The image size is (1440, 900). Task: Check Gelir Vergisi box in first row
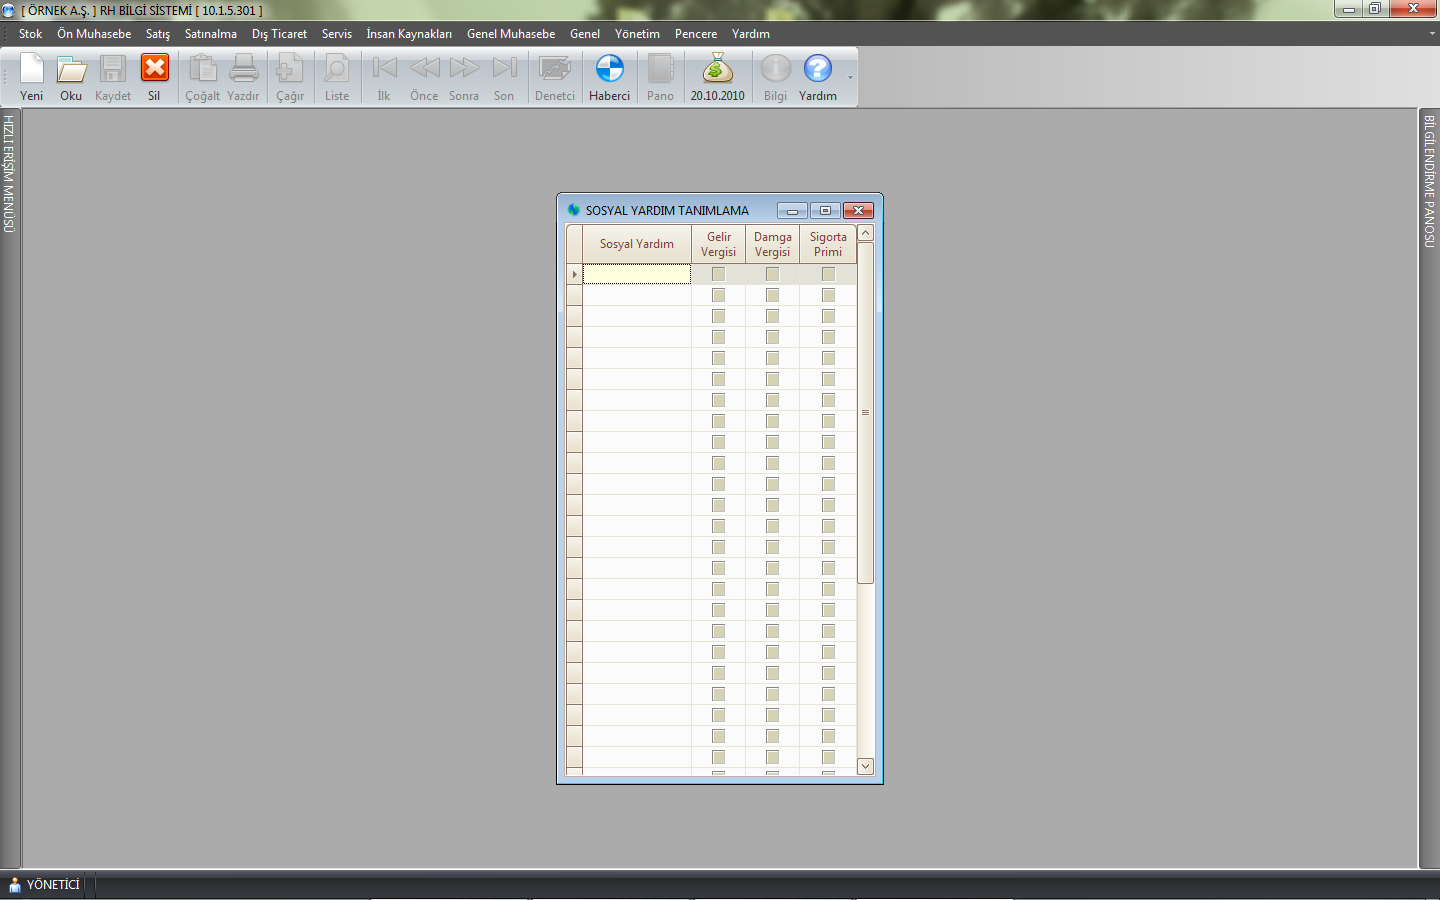click(x=718, y=274)
